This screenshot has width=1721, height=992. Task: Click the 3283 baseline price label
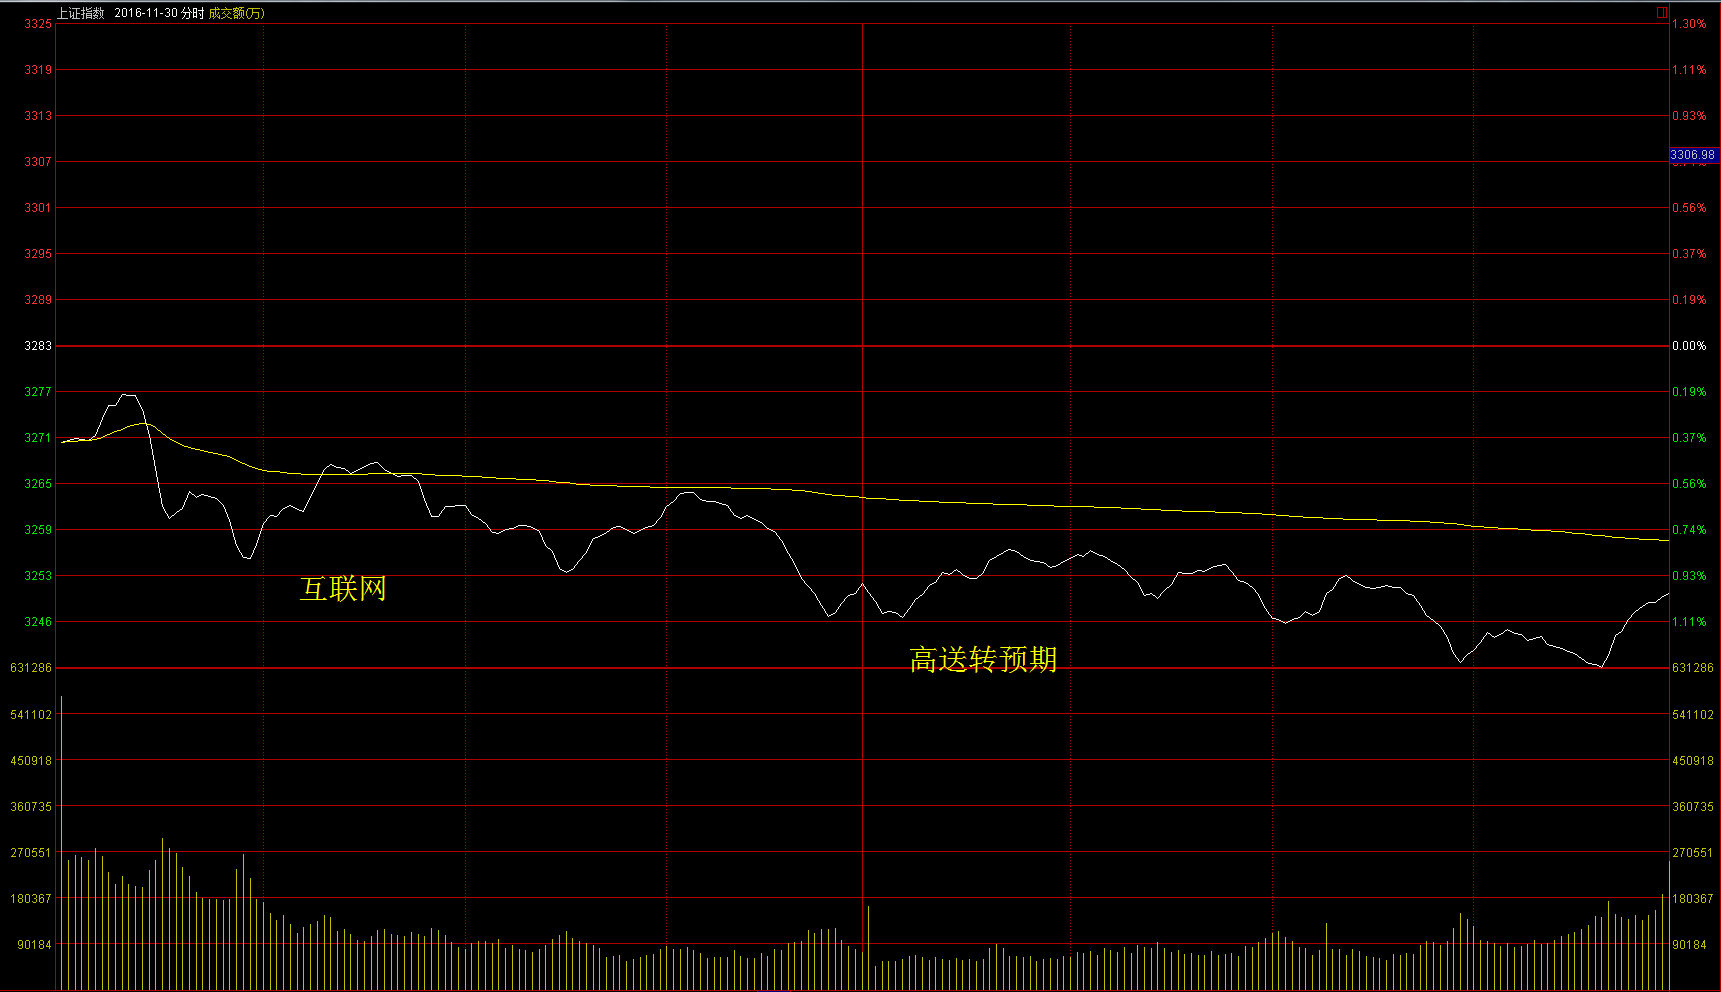tap(38, 346)
